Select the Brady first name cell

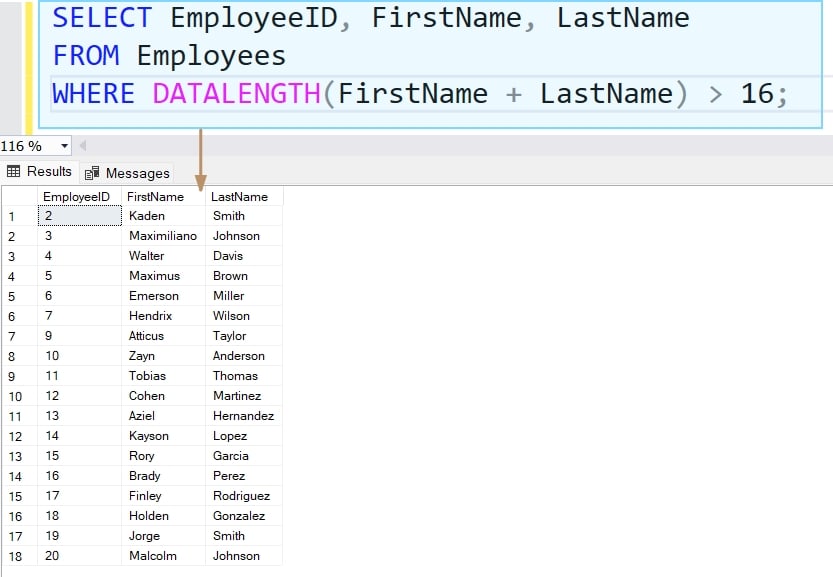pyautogui.click(x=164, y=476)
